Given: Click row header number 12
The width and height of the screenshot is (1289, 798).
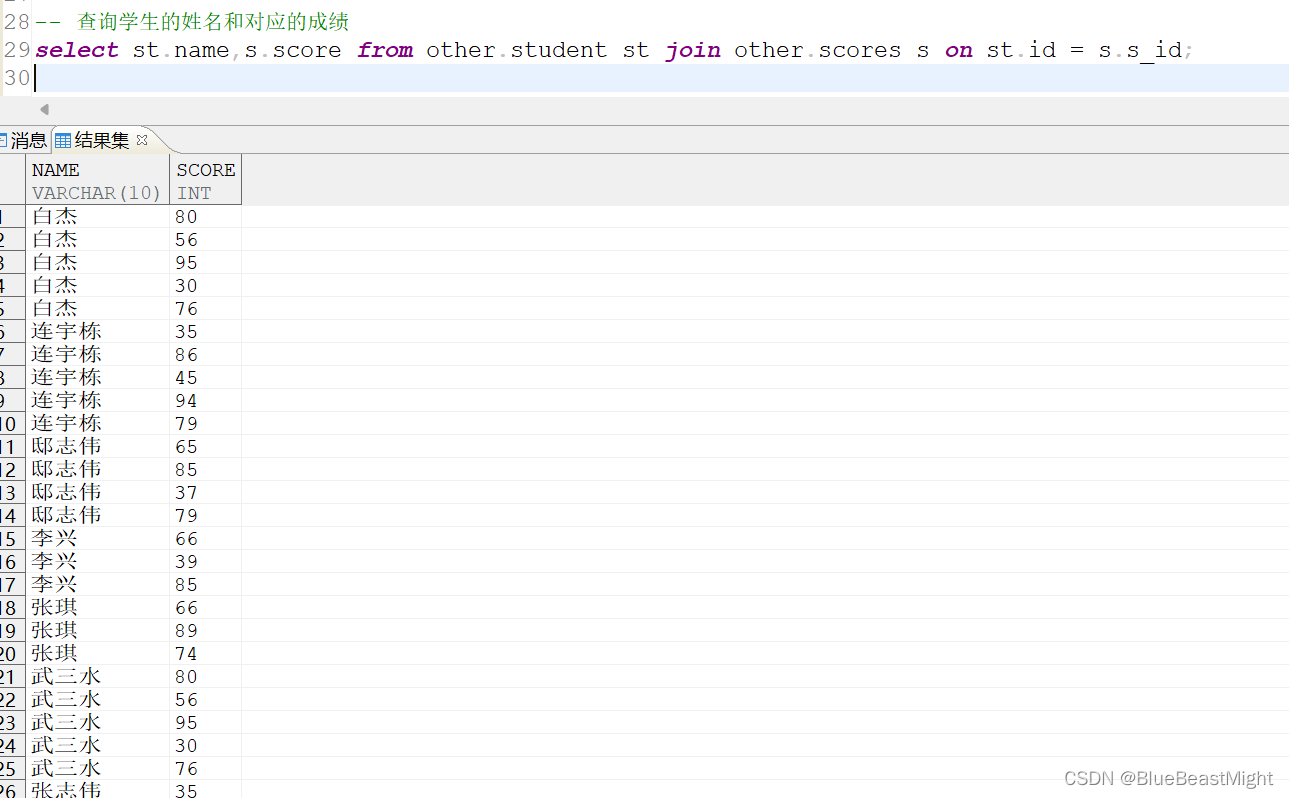Looking at the screenshot, I should [x=12, y=469].
